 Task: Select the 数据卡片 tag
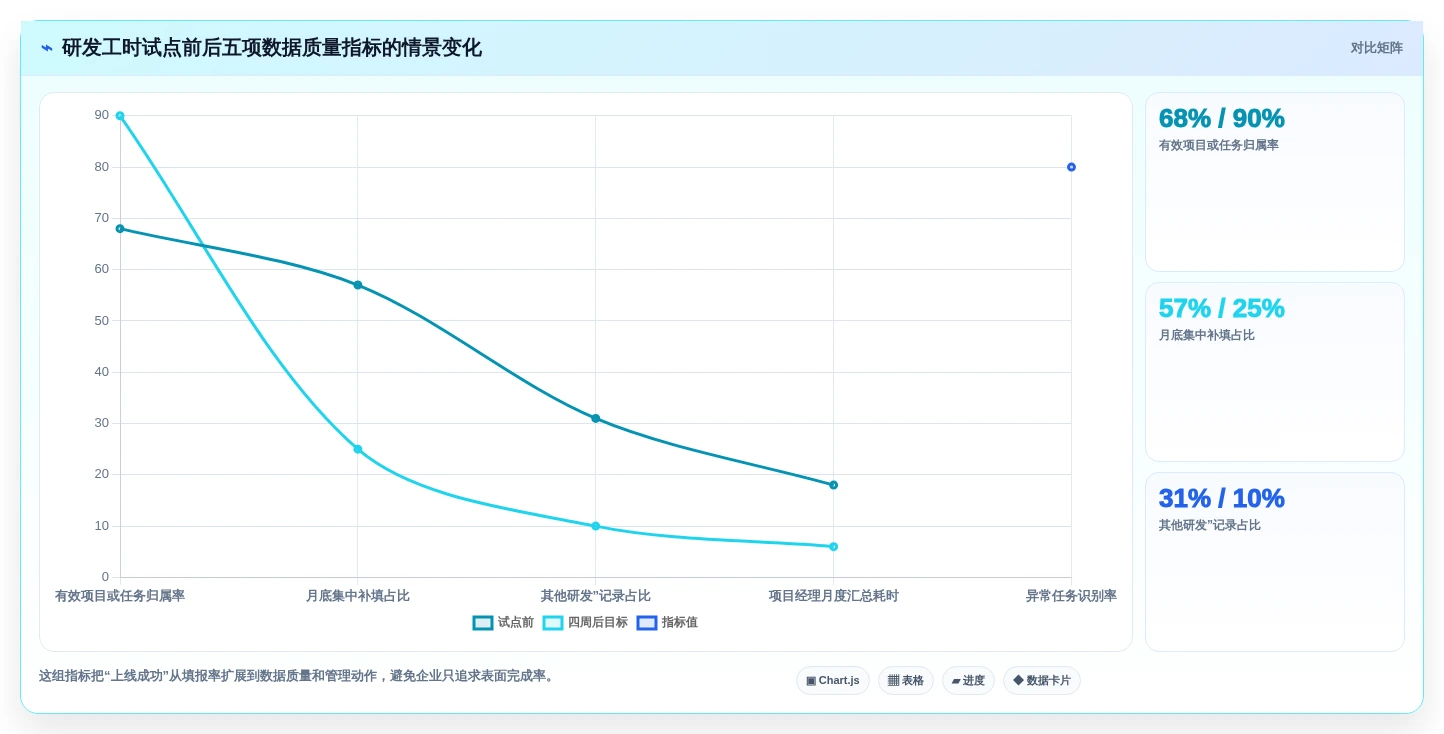click(x=1042, y=681)
